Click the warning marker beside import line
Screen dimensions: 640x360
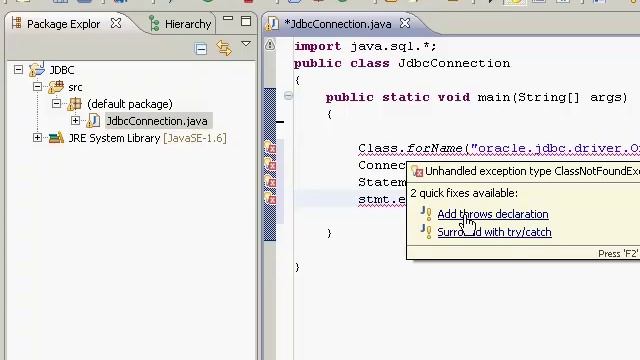point(270,44)
